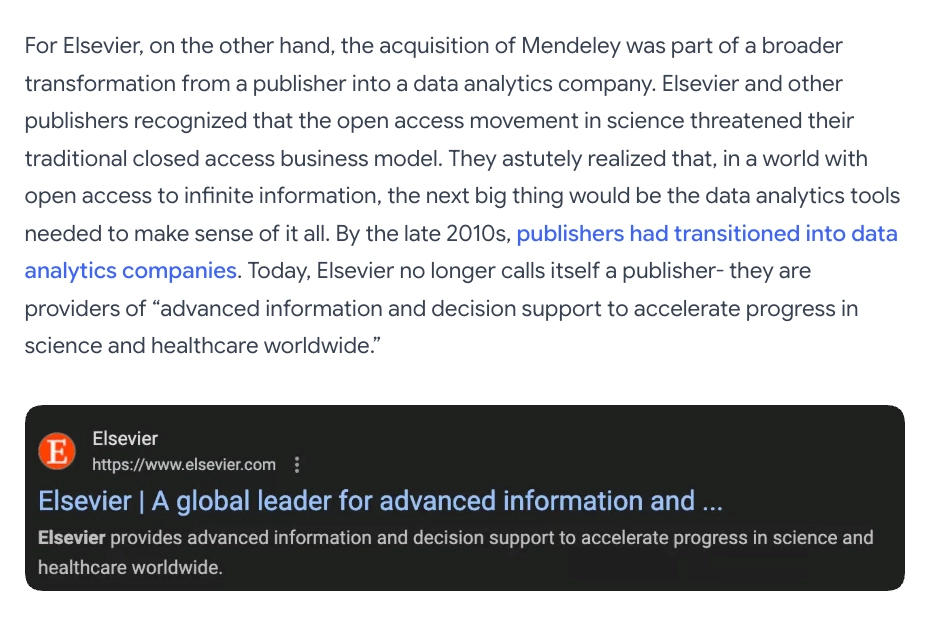Viewport: 932px width, 625px height.
Task: Click the 'healthcare worldwide.' snippet ending in the card
Action: pyautogui.click(x=130, y=568)
